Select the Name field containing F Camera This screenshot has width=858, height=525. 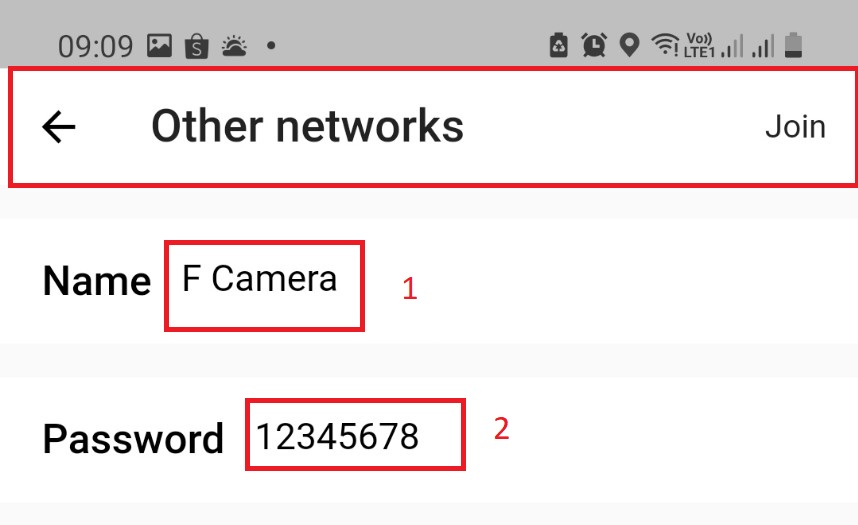[264, 285]
